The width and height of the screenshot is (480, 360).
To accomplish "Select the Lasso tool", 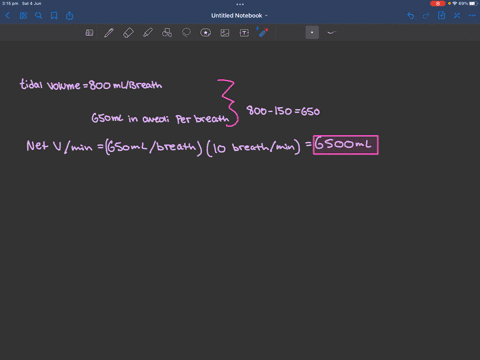I will [186, 33].
